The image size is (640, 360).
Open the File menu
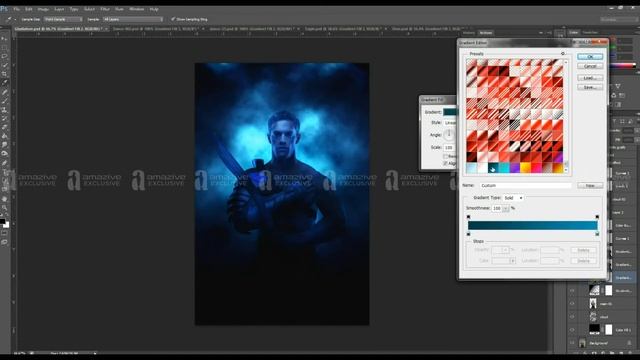click(16, 9)
